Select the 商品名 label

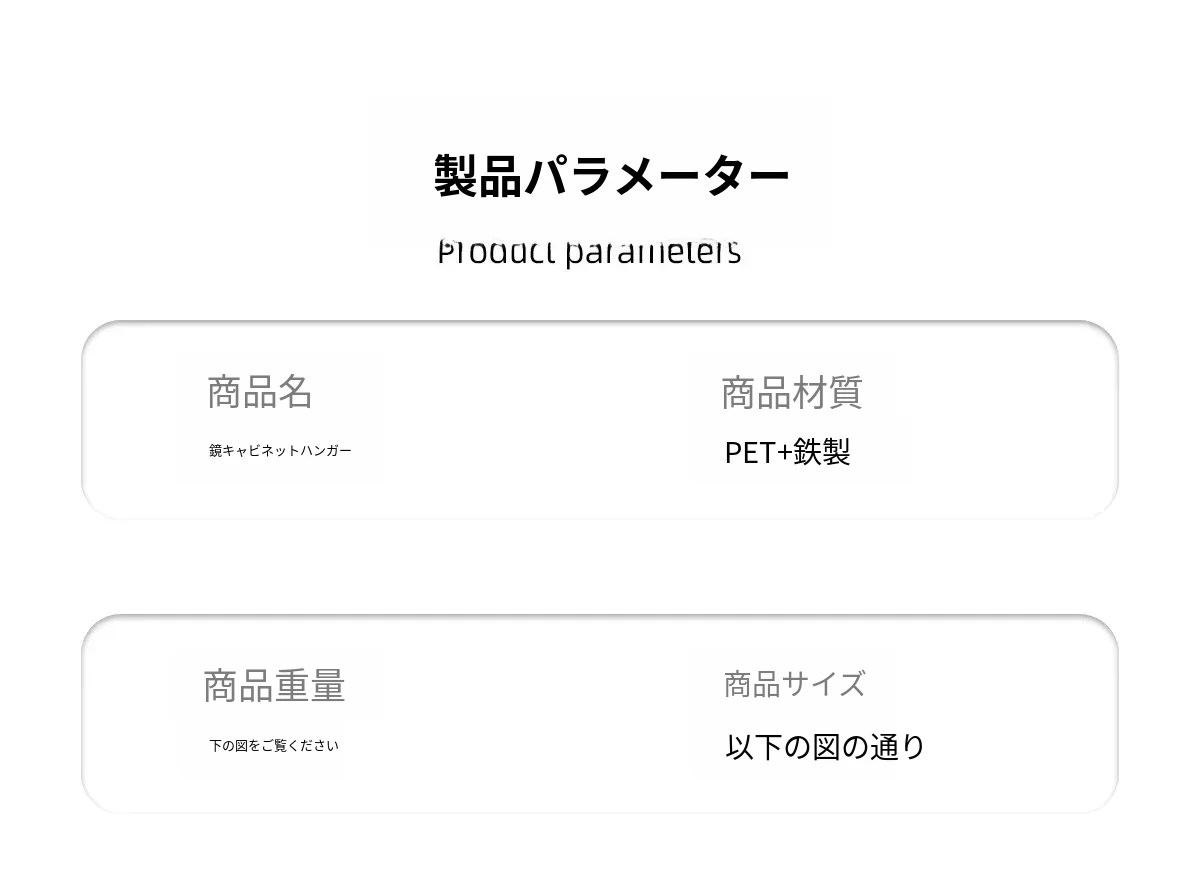pyautogui.click(x=260, y=392)
